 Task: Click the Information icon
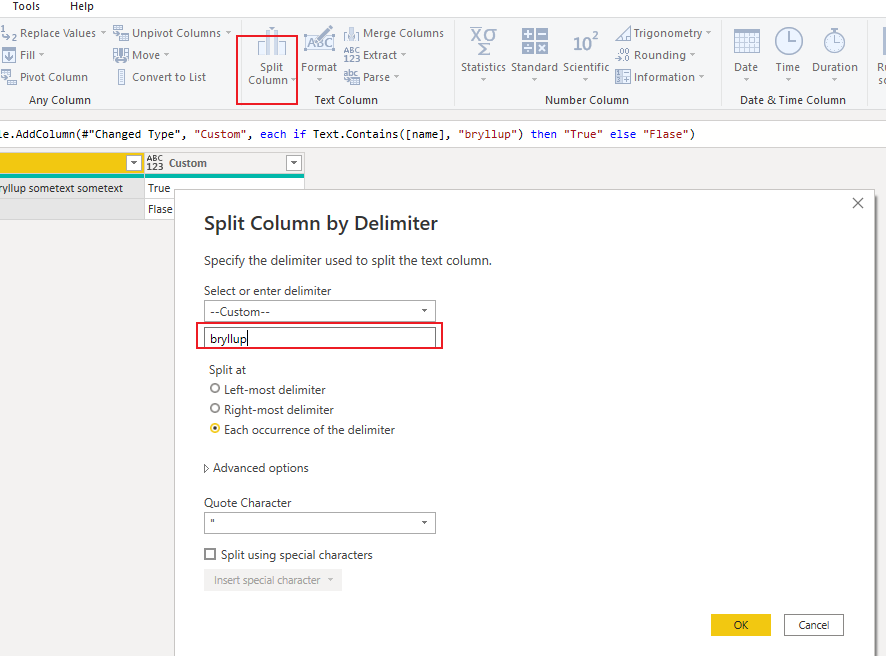[623, 77]
